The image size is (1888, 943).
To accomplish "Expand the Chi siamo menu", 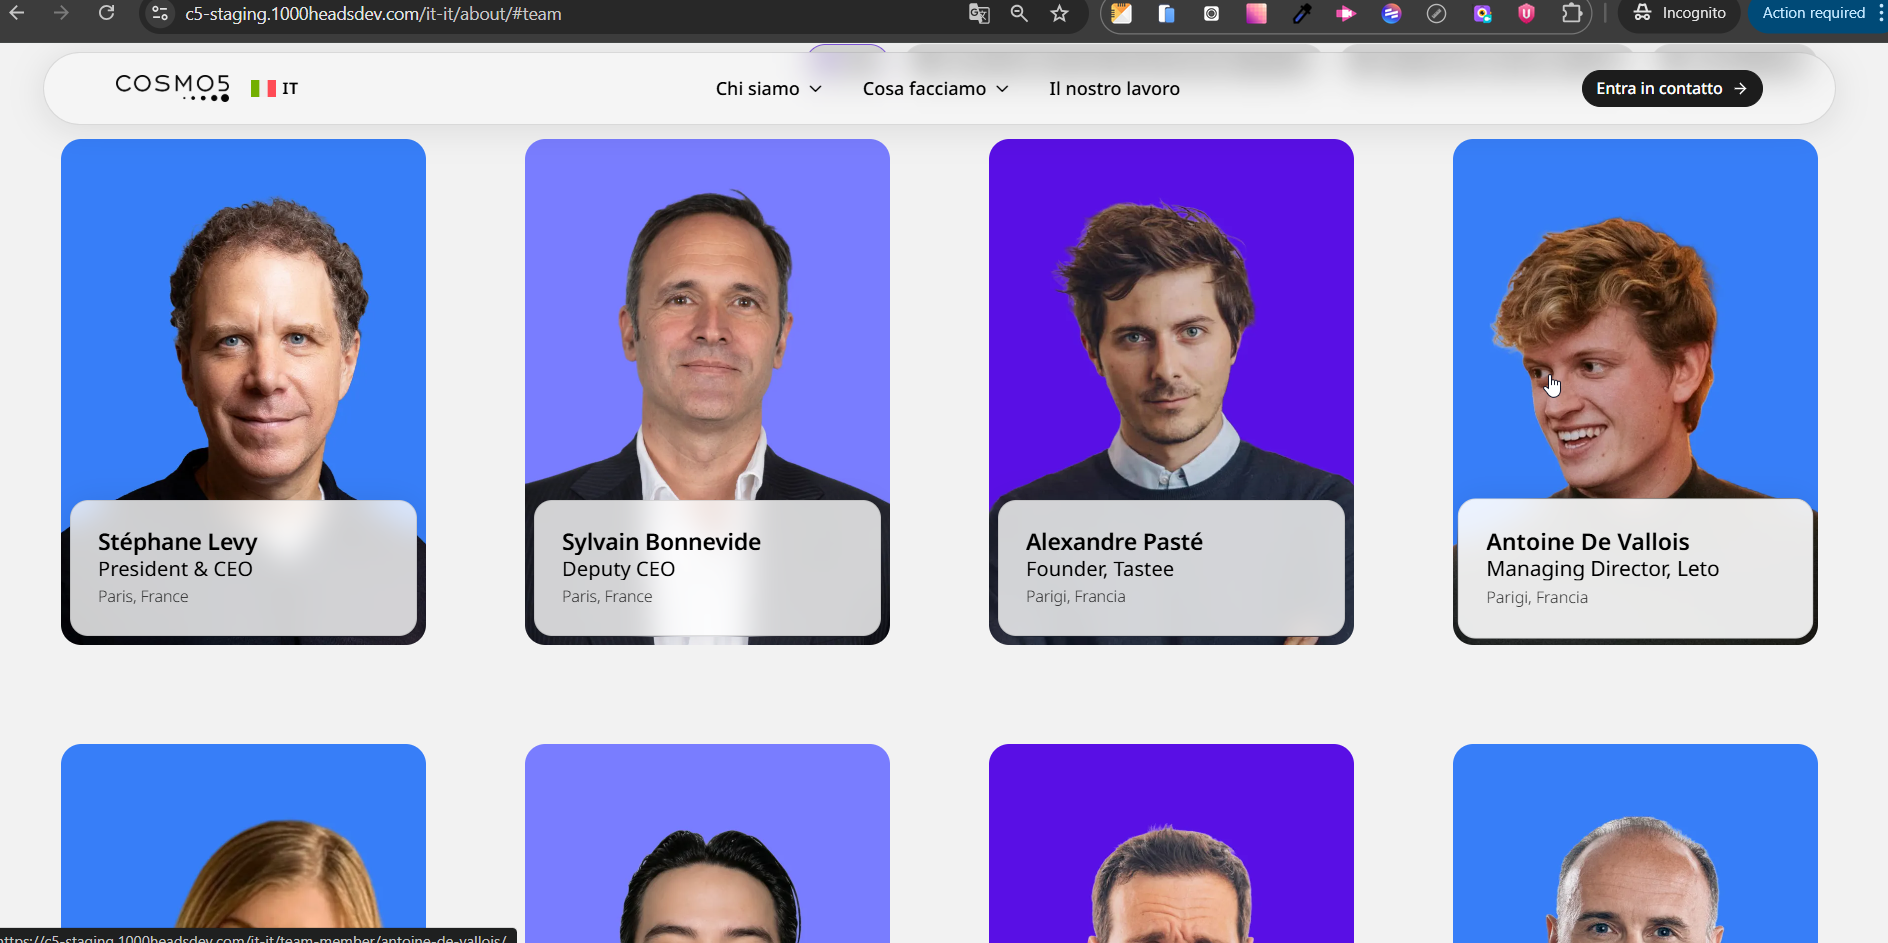I will (x=769, y=89).
